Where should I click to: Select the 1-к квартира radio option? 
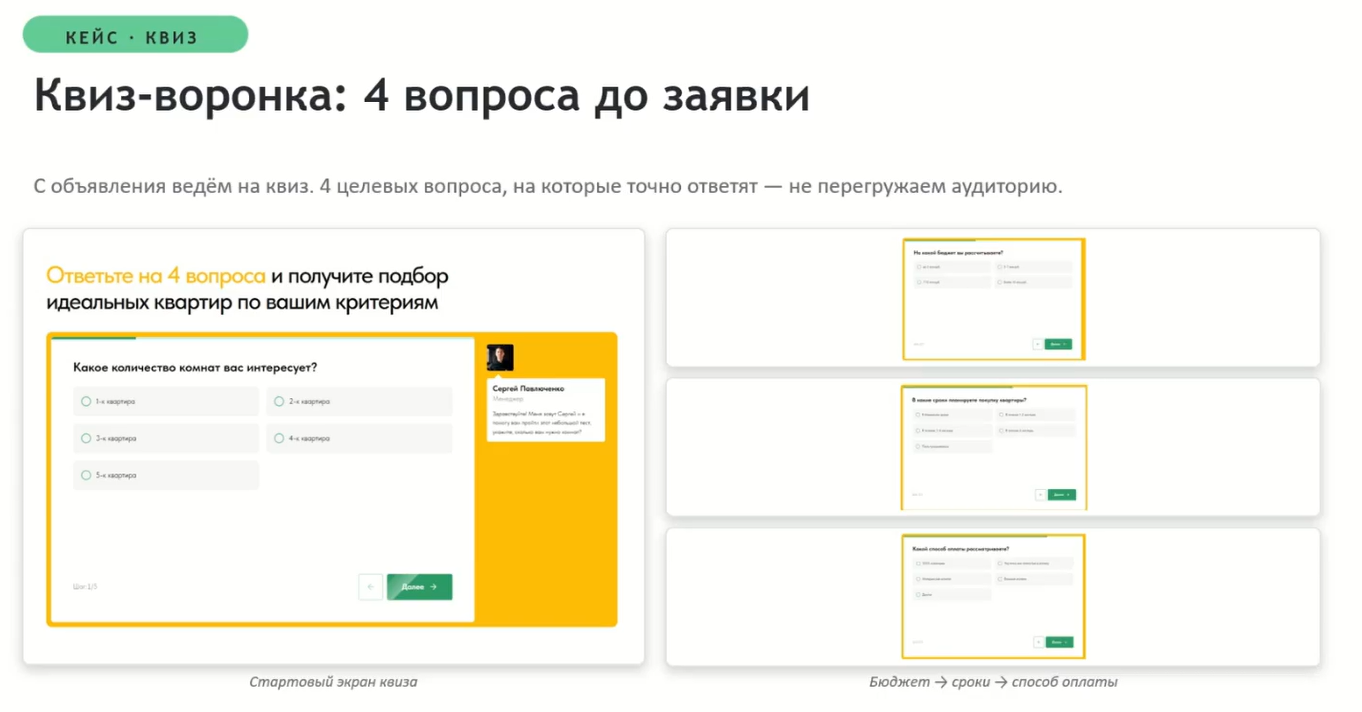coord(166,402)
